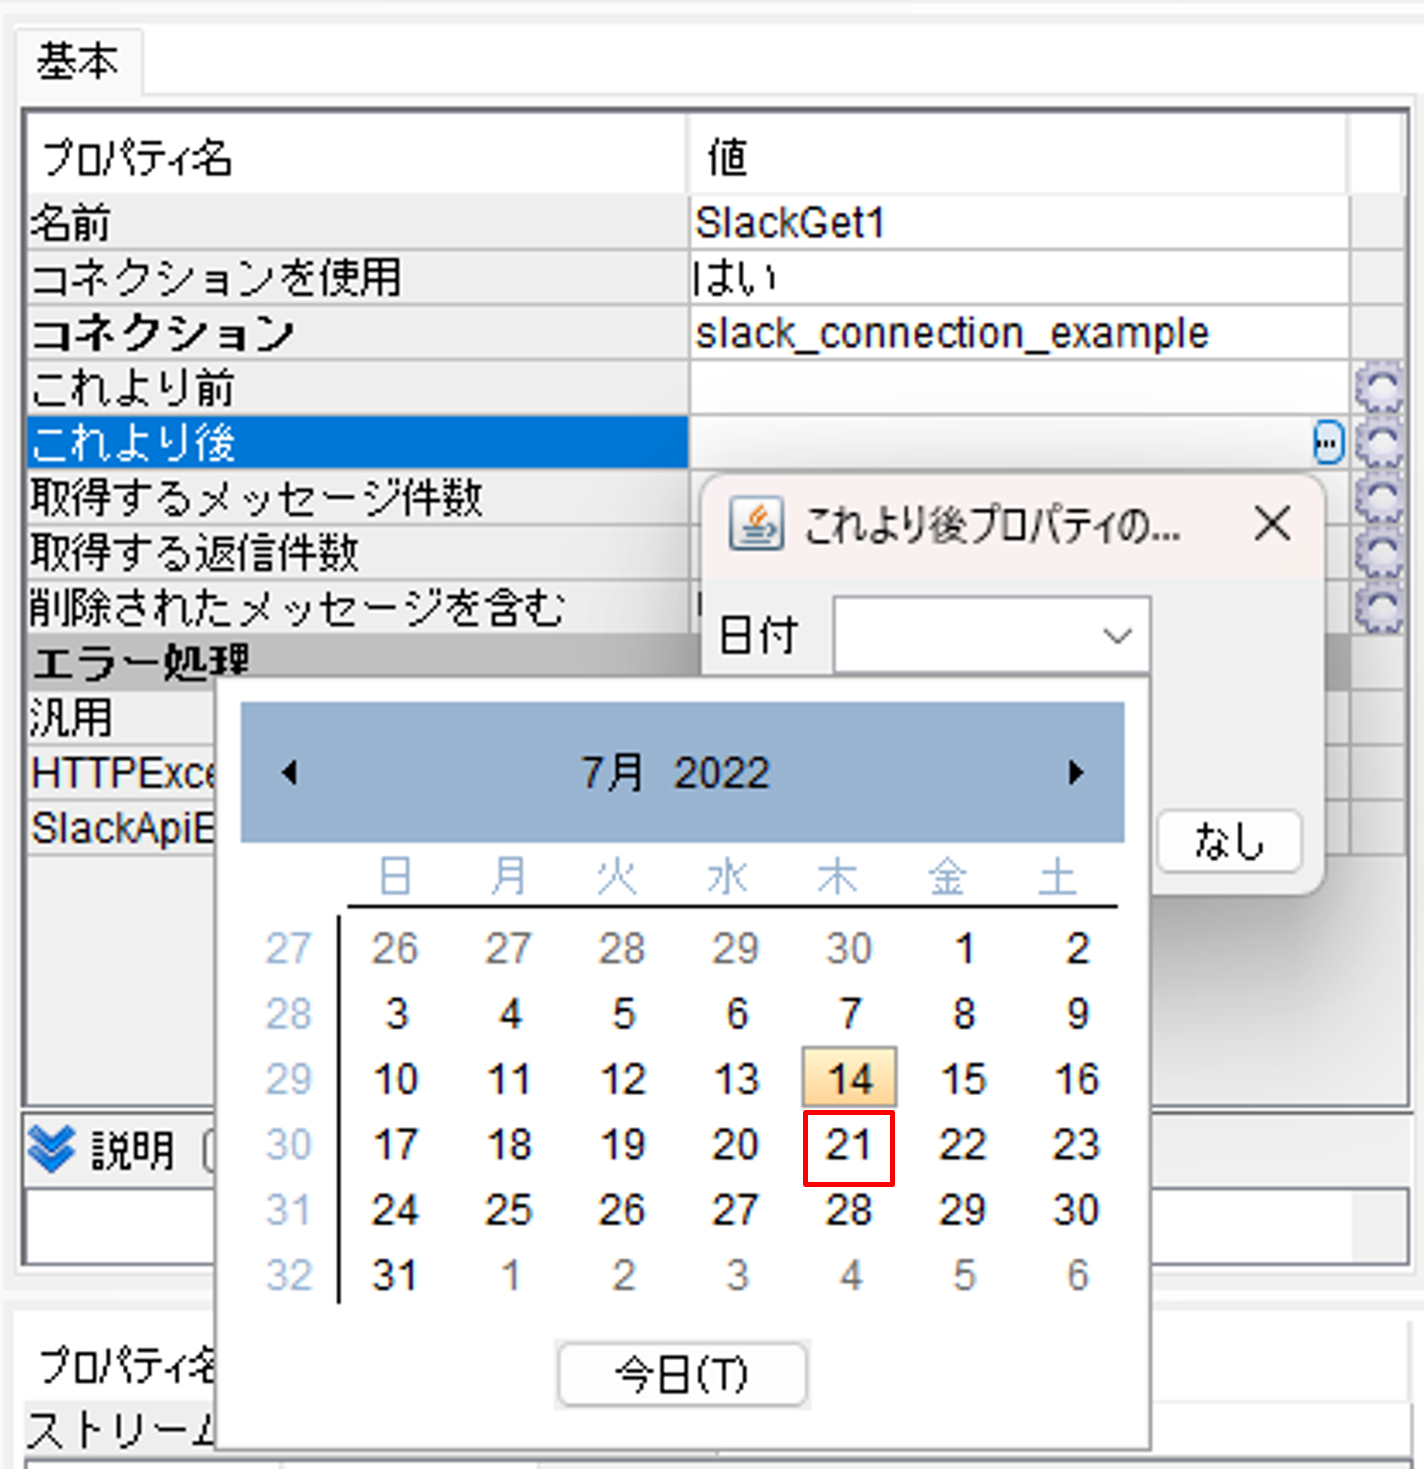The height and width of the screenshot is (1469, 1424).
Task: Select the SlackApiE row
Action: click(x=121, y=827)
